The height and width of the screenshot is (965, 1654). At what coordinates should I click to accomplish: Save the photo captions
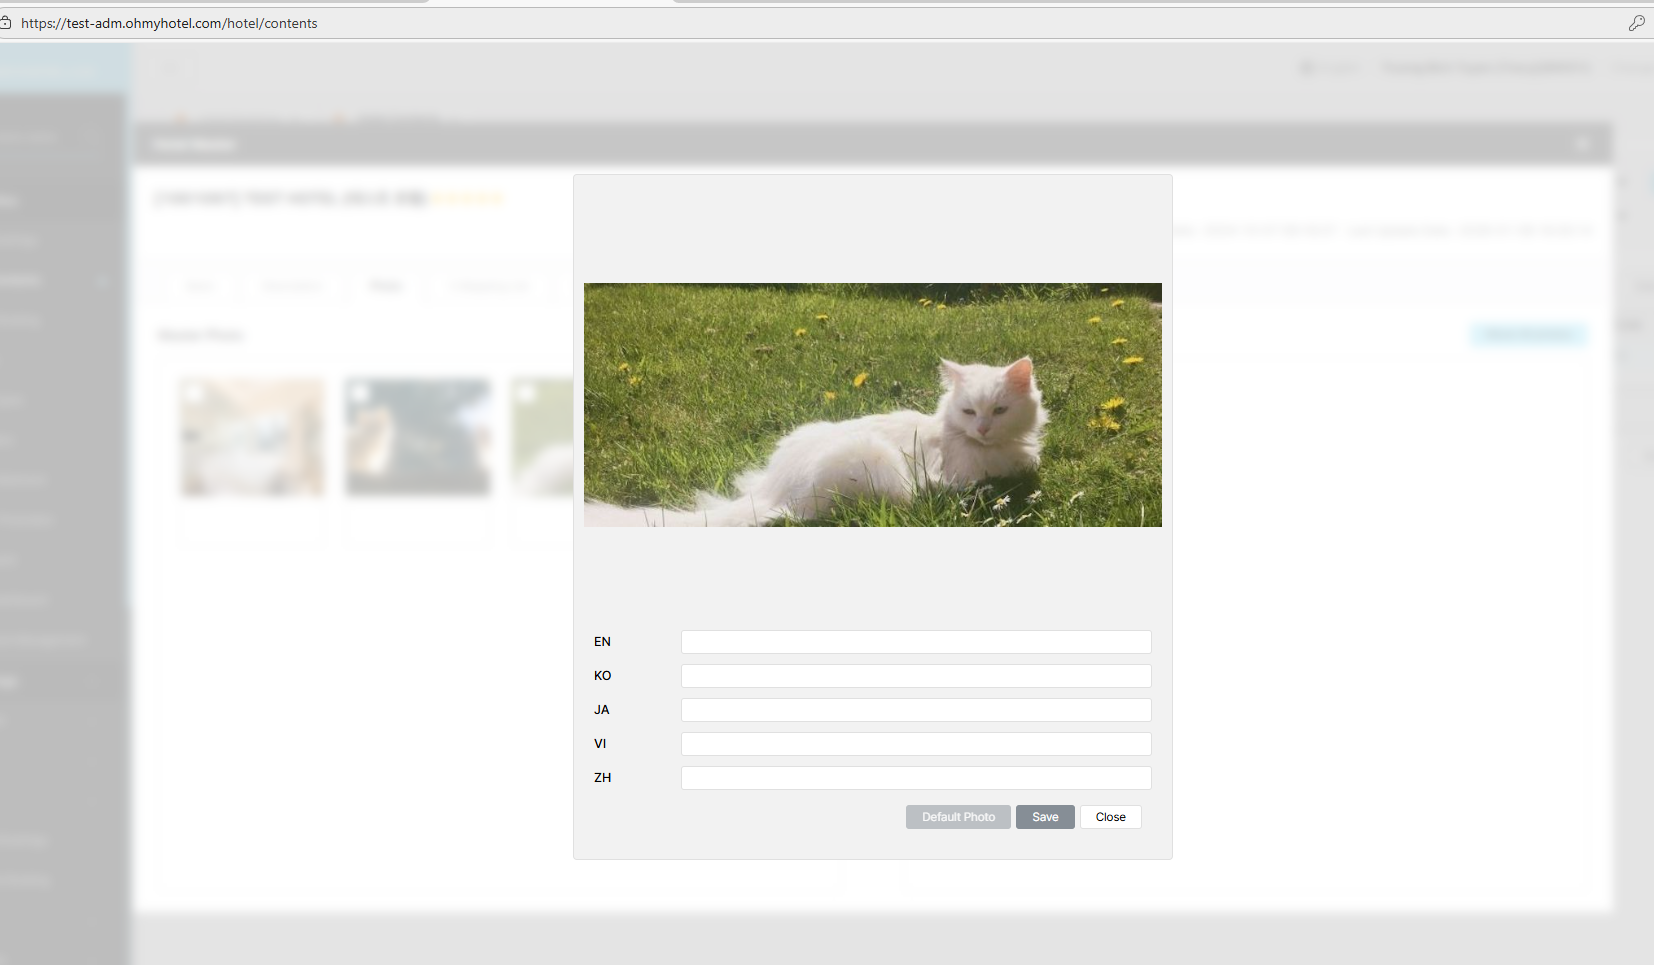[x=1045, y=817]
